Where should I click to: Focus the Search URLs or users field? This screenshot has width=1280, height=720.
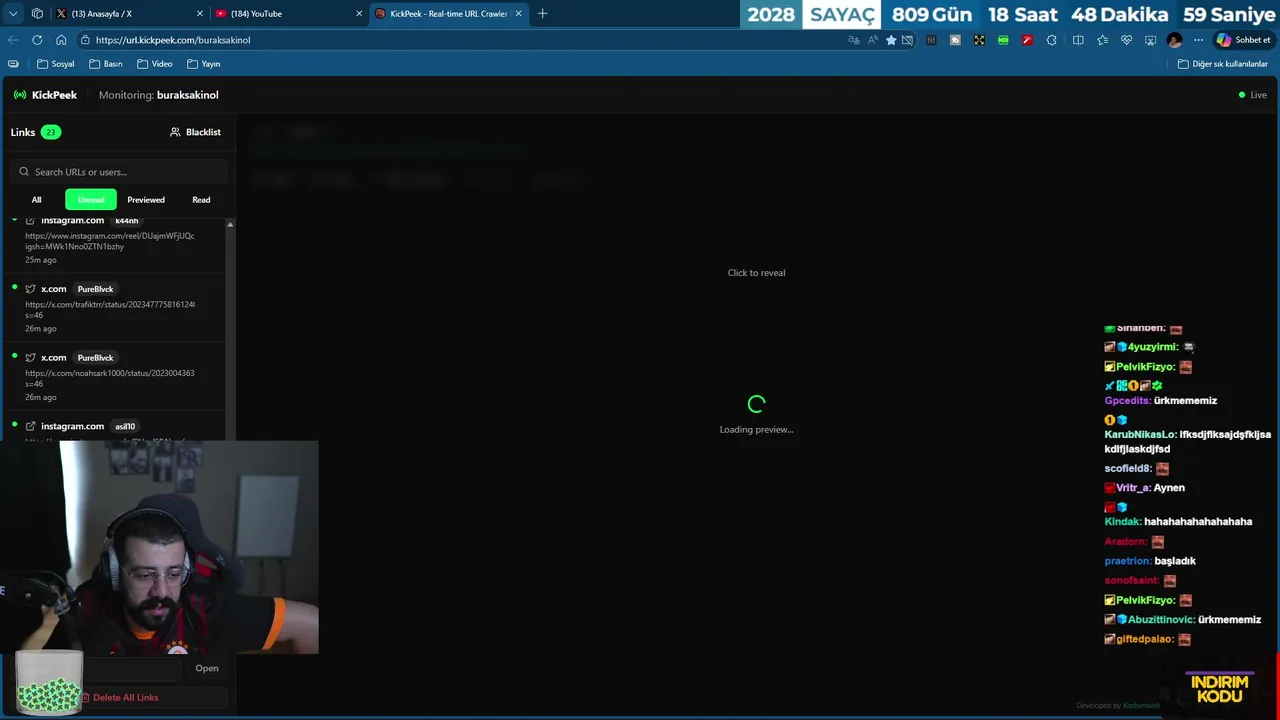(x=119, y=172)
